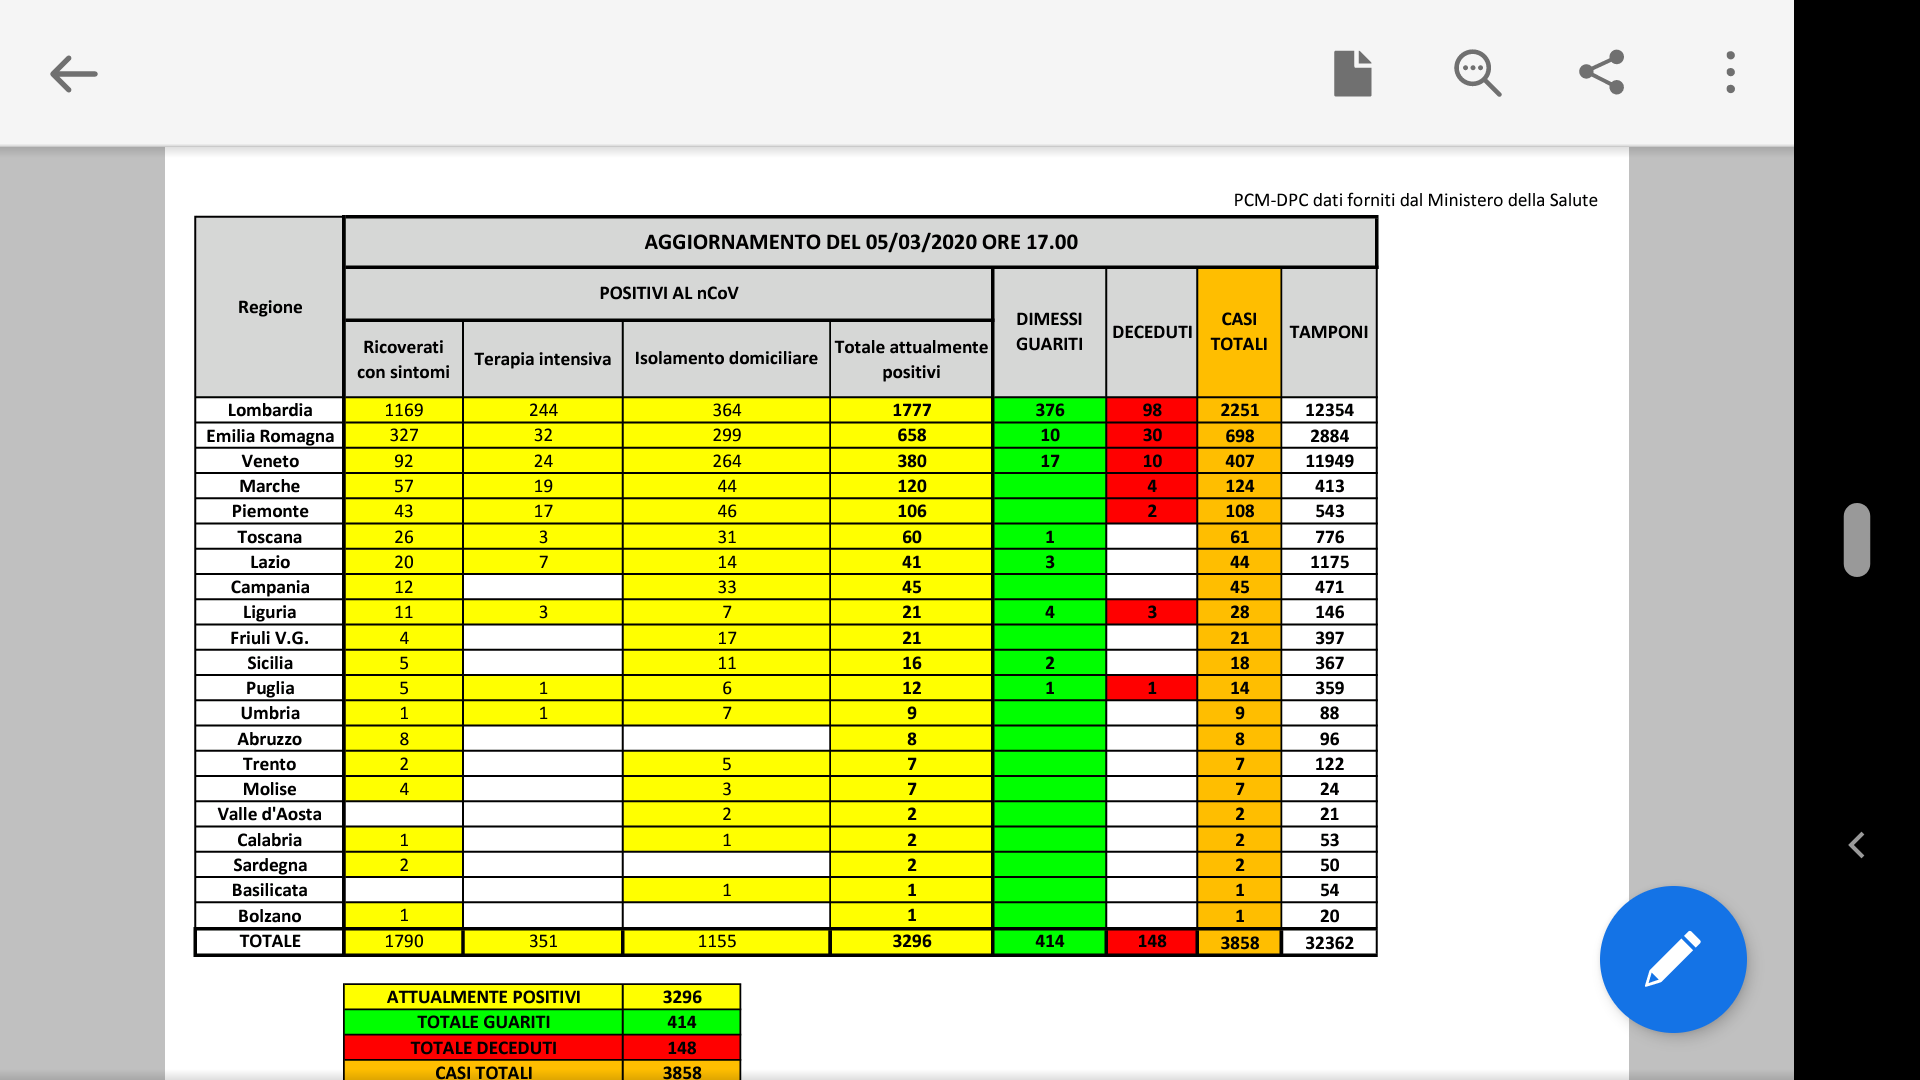Screen dimensions: 1920x1080
Task: Select the ATTUALMENTE POSITIVI summary cell
Action: click(483, 997)
